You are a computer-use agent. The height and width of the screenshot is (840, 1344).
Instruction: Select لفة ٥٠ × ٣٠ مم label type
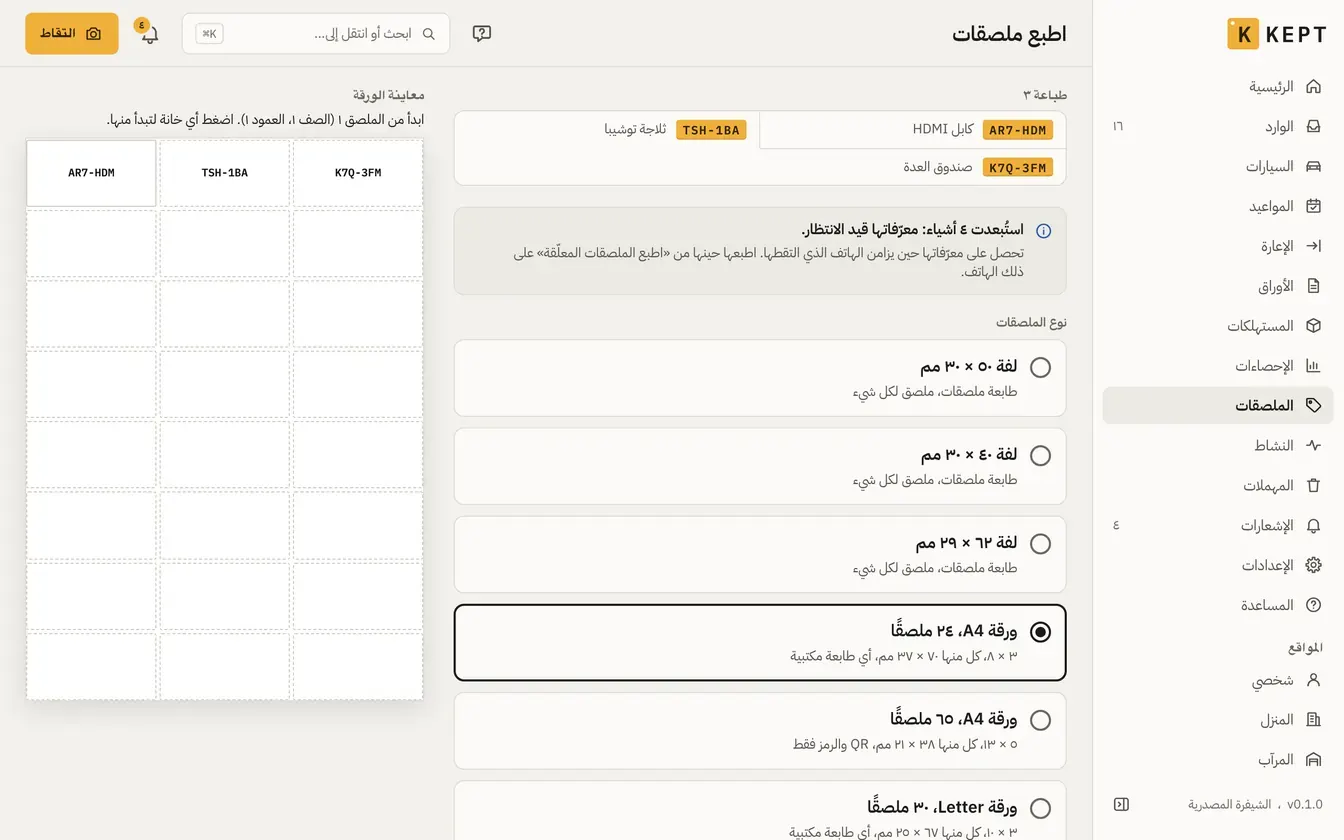[x=760, y=378]
